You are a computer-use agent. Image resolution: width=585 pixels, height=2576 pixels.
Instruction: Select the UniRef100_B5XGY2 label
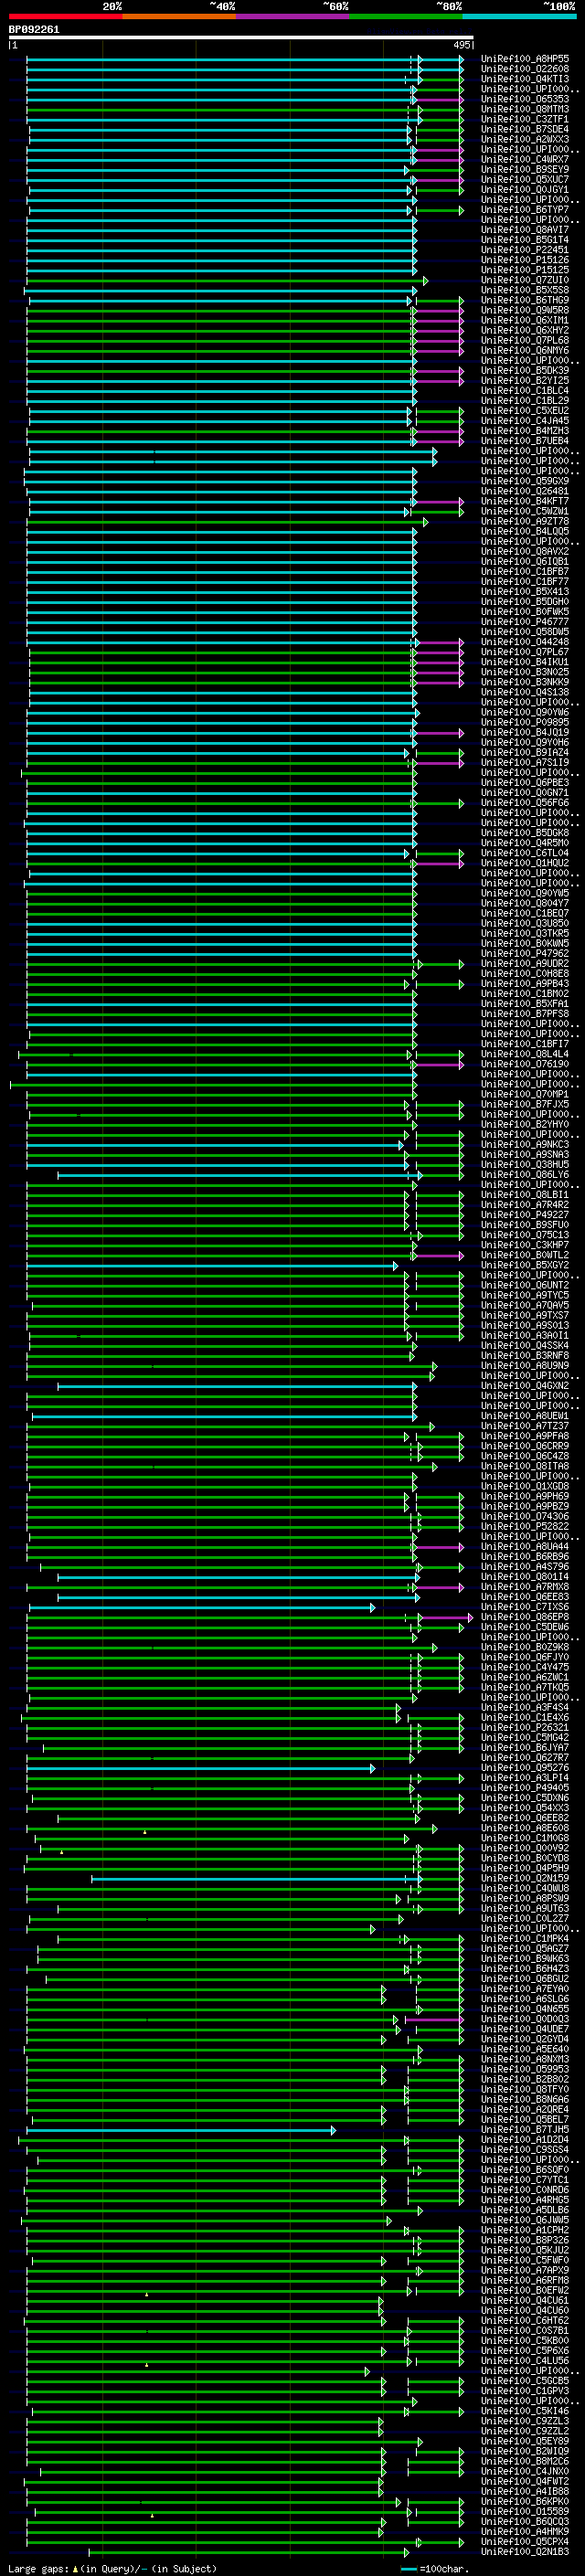[x=525, y=1265]
